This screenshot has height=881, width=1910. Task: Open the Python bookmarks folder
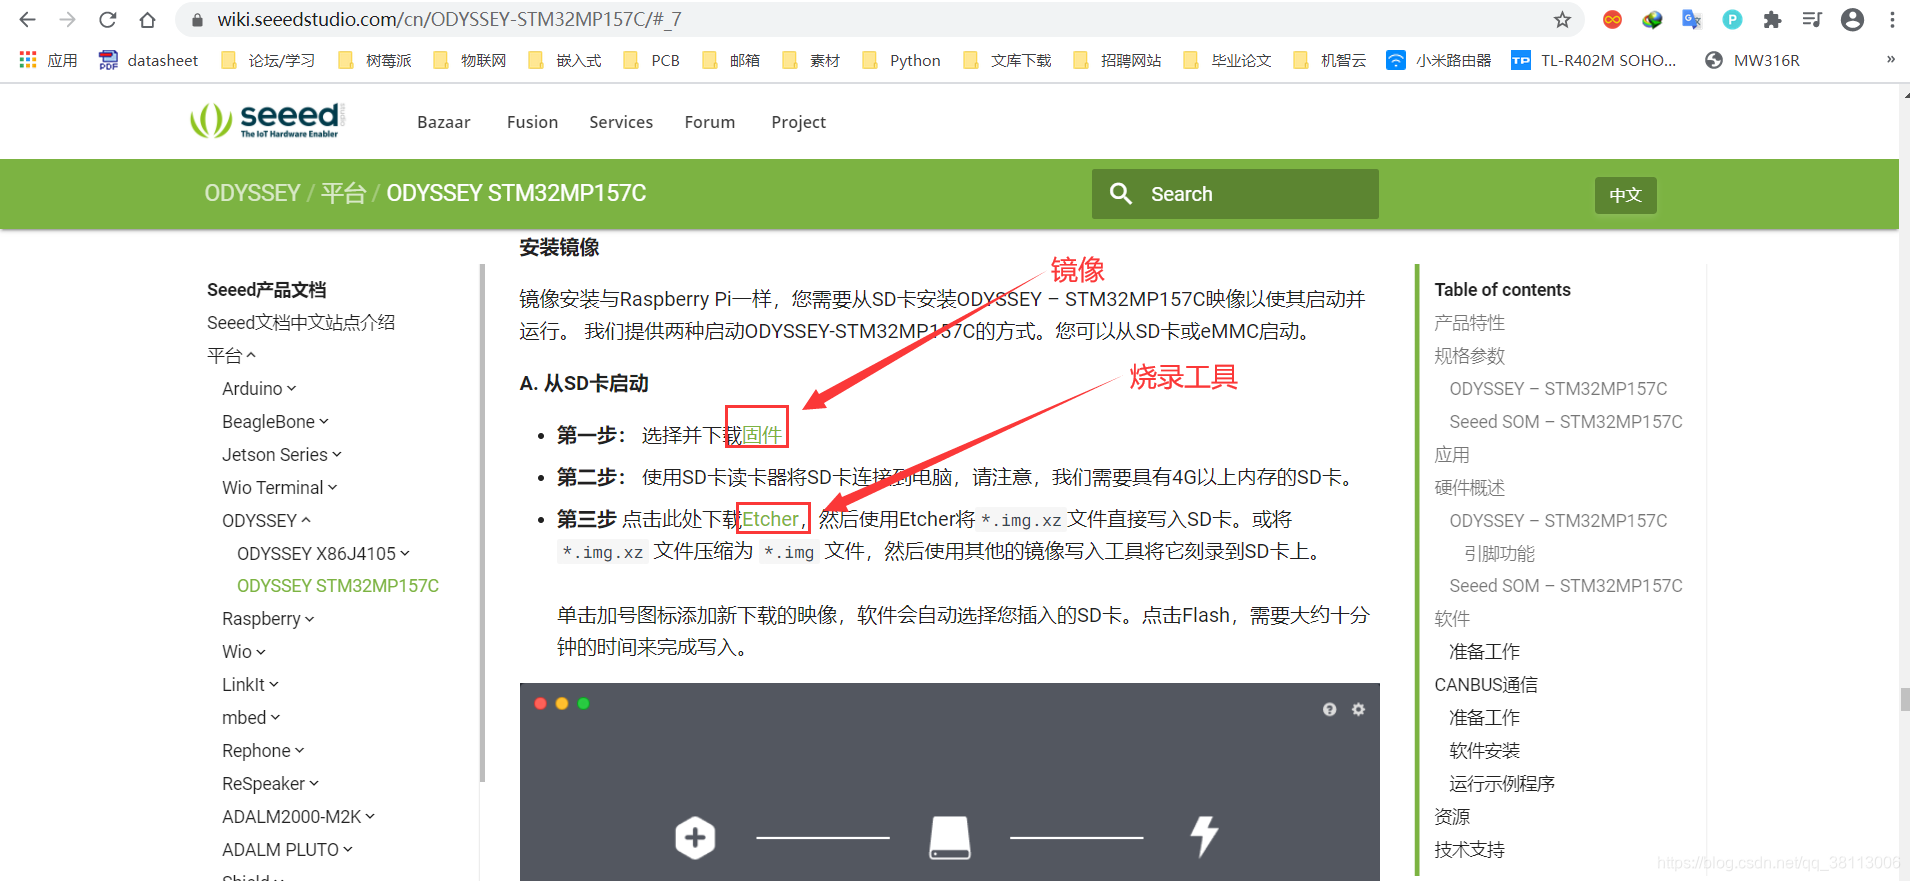[901, 60]
